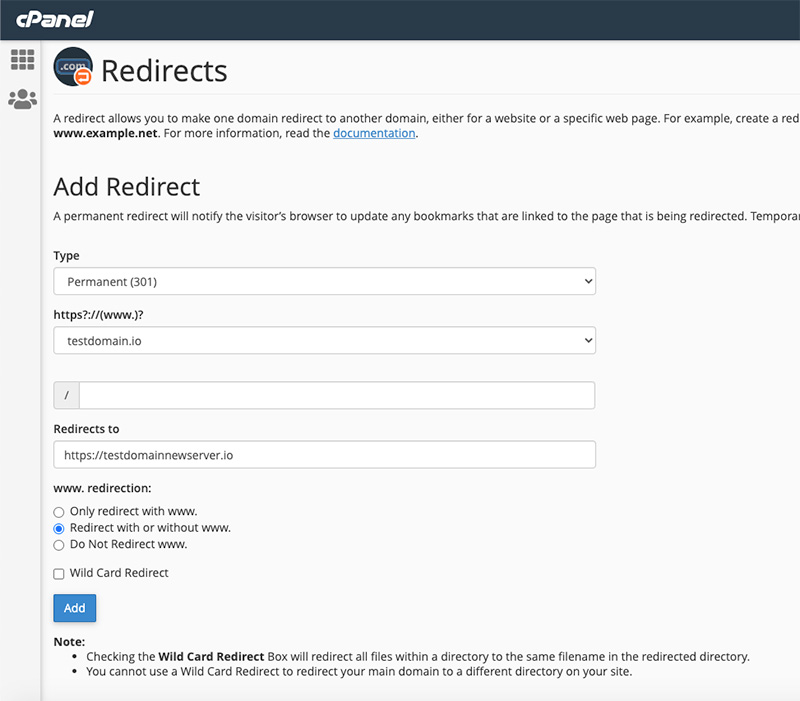The width and height of the screenshot is (800, 701).
Task: Click the Redirects to URL field
Action: (x=324, y=455)
